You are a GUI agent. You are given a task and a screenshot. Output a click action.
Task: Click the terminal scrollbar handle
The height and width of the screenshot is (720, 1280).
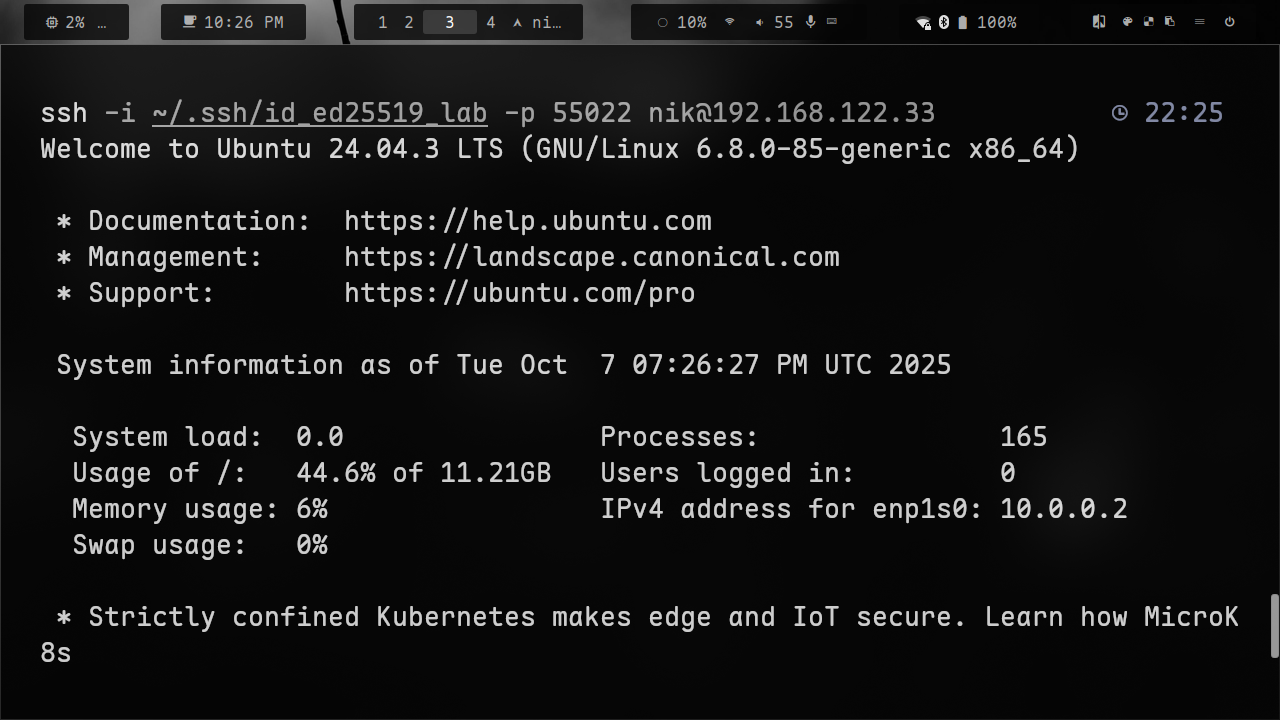pyautogui.click(x=1274, y=627)
